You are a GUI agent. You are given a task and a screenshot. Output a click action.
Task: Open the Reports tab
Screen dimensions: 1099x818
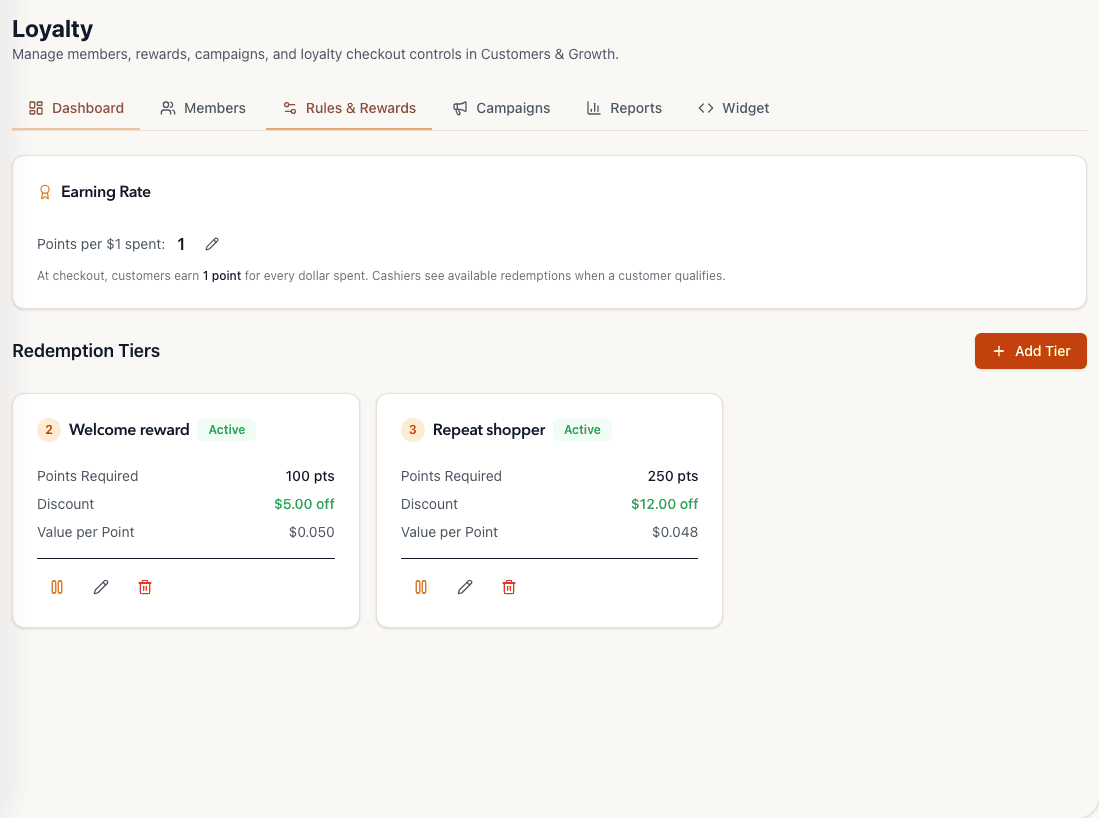(x=624, y=108)
